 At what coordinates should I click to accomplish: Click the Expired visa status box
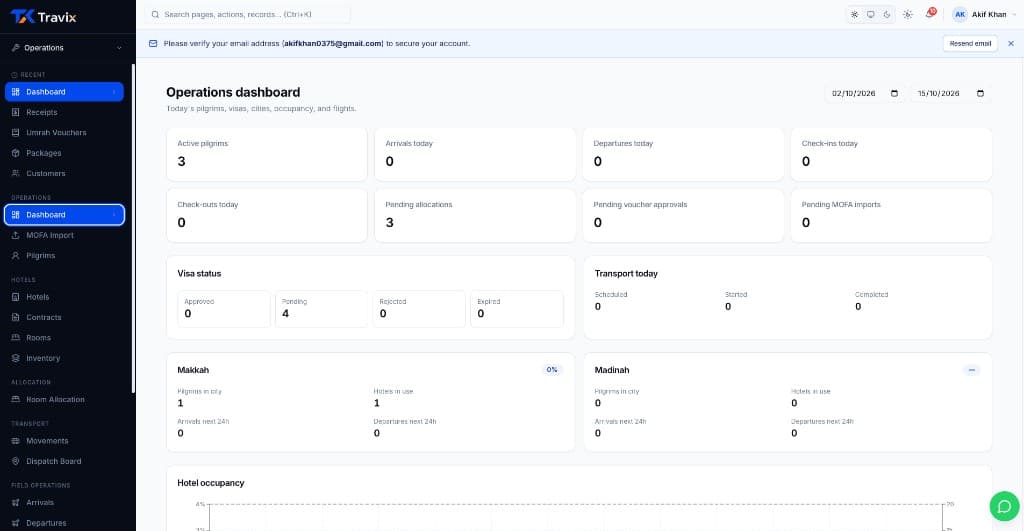pyautogui.click(x=517, y=309)
